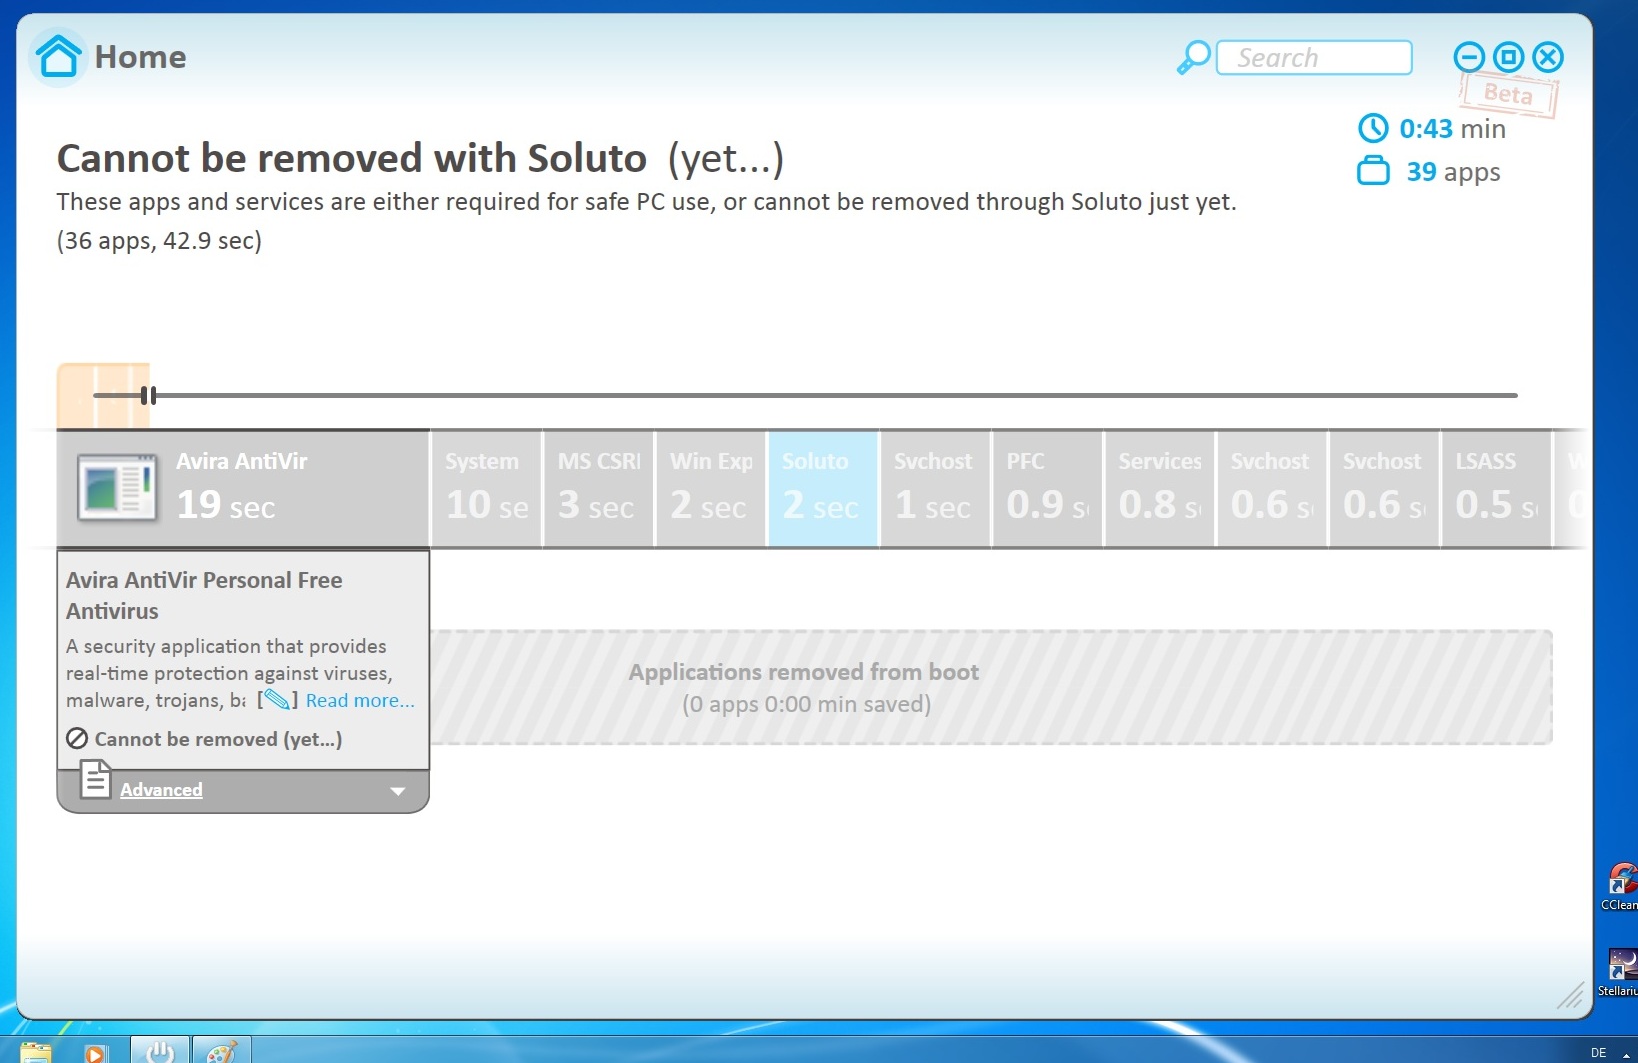Select the Win Exp 2 sec tile
Screen dimensions: 1638x1063
711,489
